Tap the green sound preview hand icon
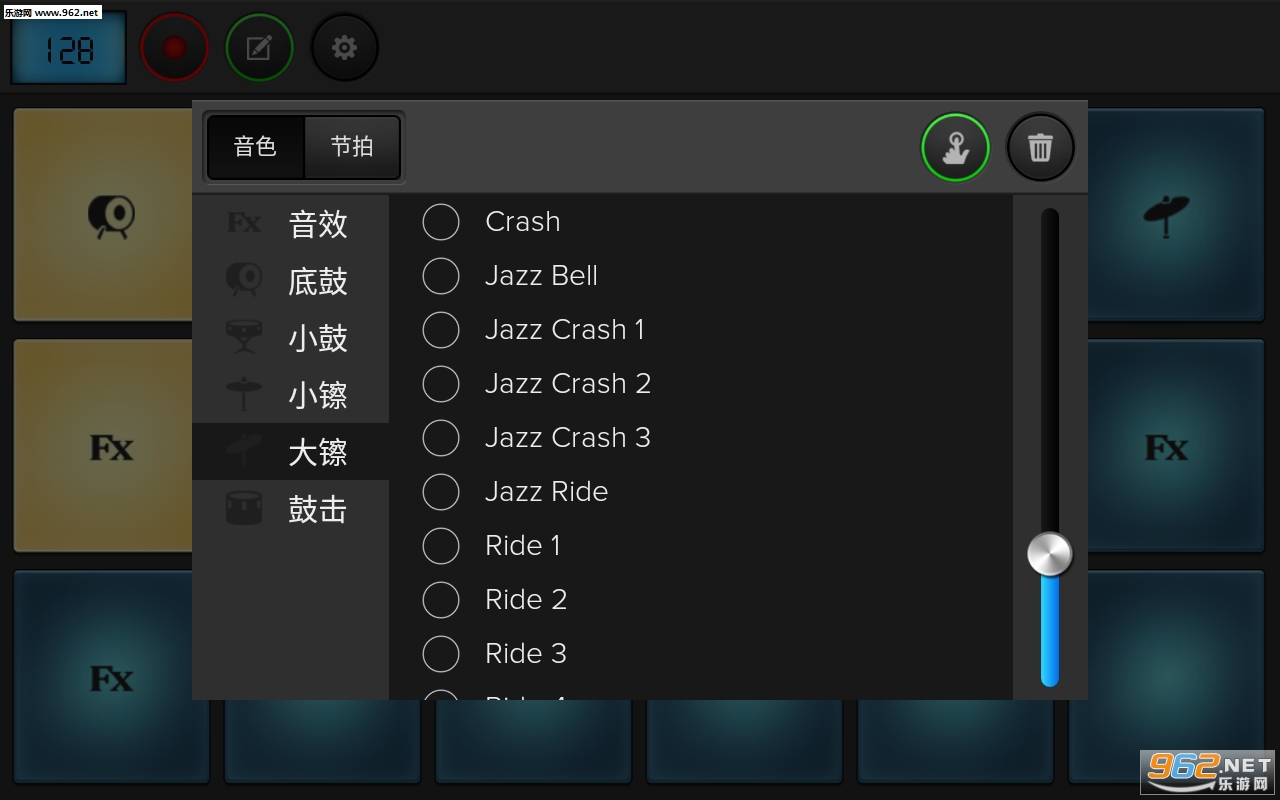The height and width of the screenshot is (800, 1280). (x=955, y=147)
